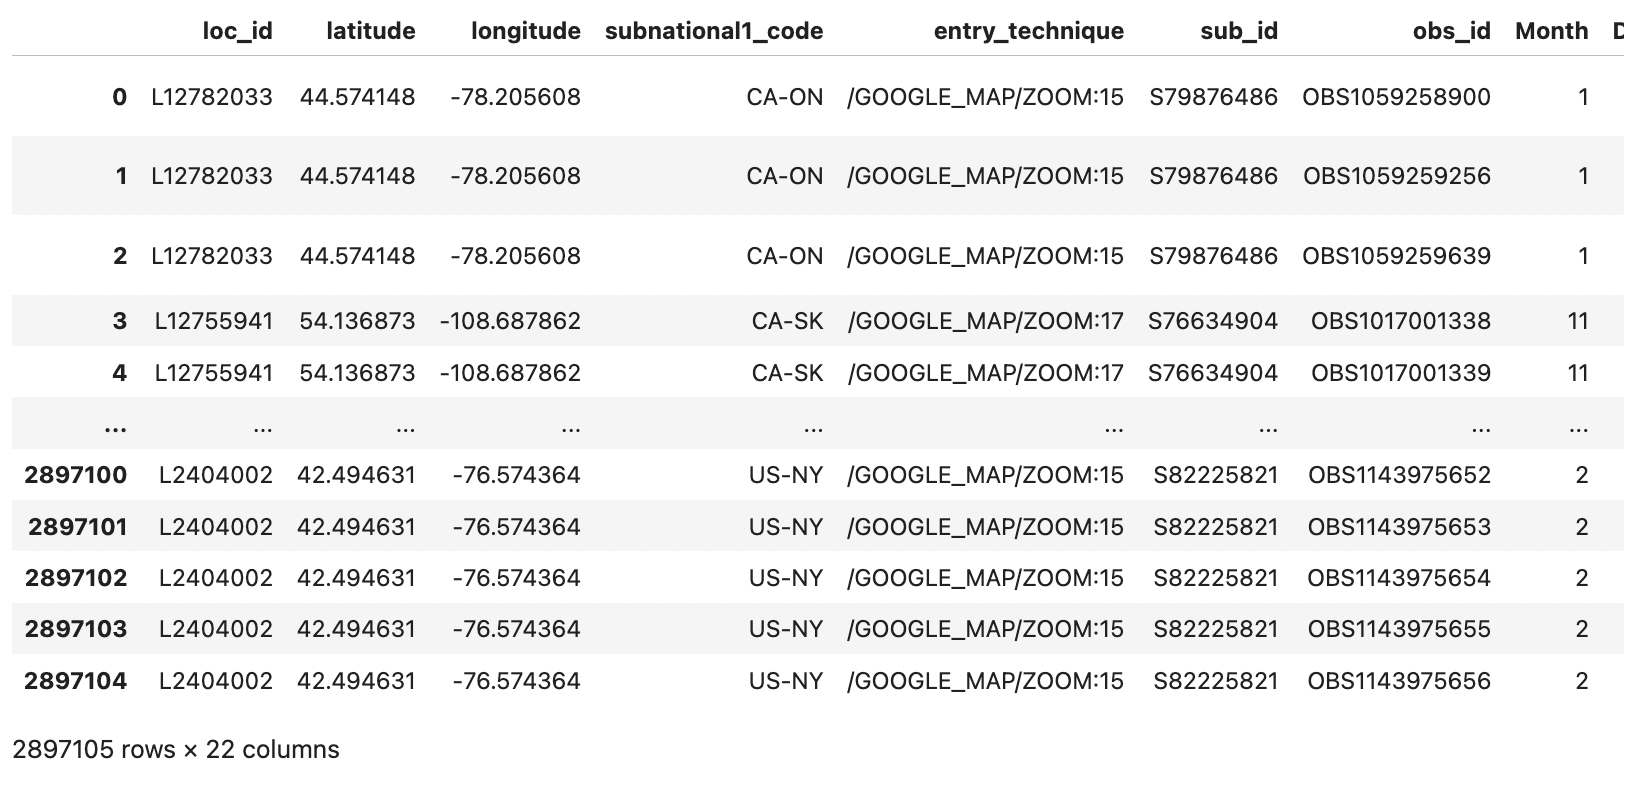Click the entry_technique column header
Screen dimensions: 1634x794
1029,31
